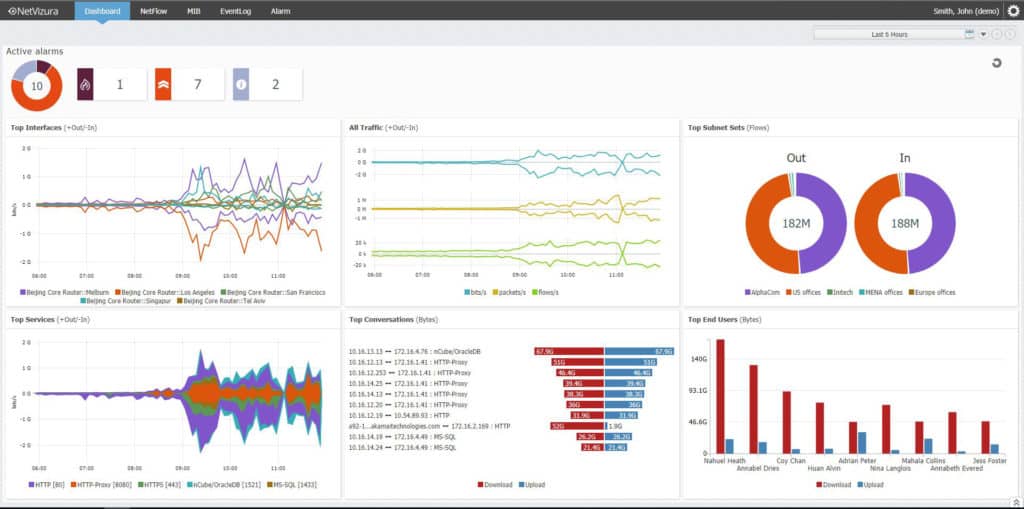
Task: Select the 10.16.13.13 nCube/OracleDB conversation row
Action: tap(511, 352)
